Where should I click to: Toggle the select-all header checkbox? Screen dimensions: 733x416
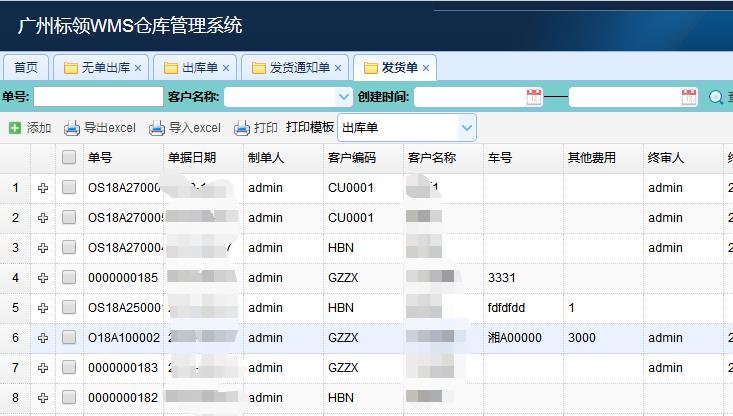[69, 157]
